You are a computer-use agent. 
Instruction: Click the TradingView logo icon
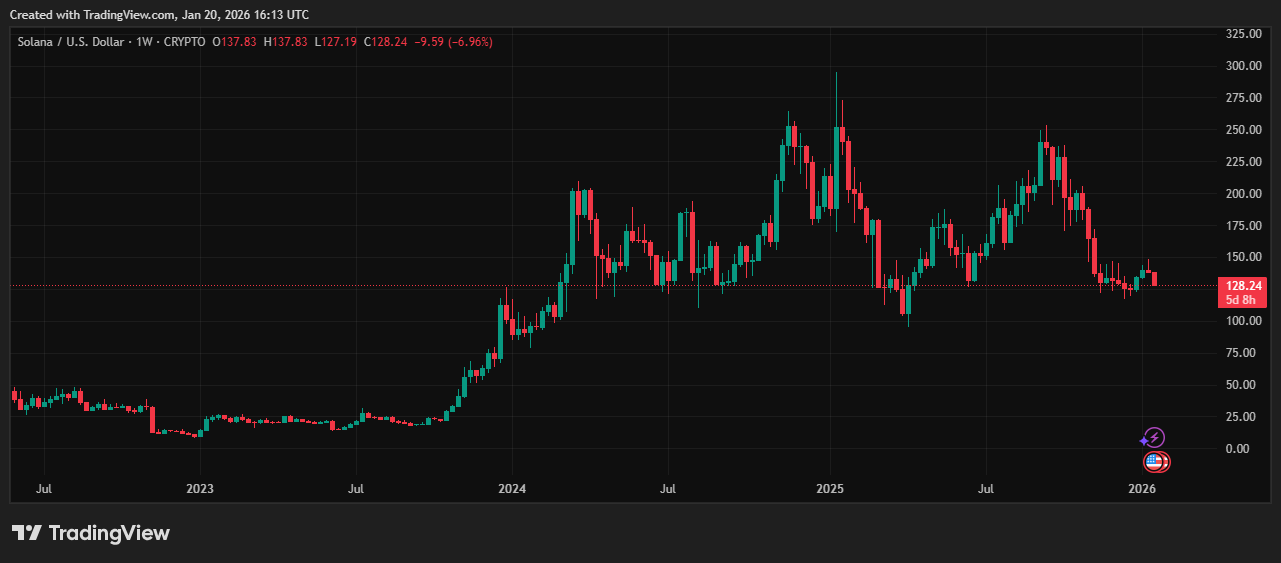pos(27,533)
